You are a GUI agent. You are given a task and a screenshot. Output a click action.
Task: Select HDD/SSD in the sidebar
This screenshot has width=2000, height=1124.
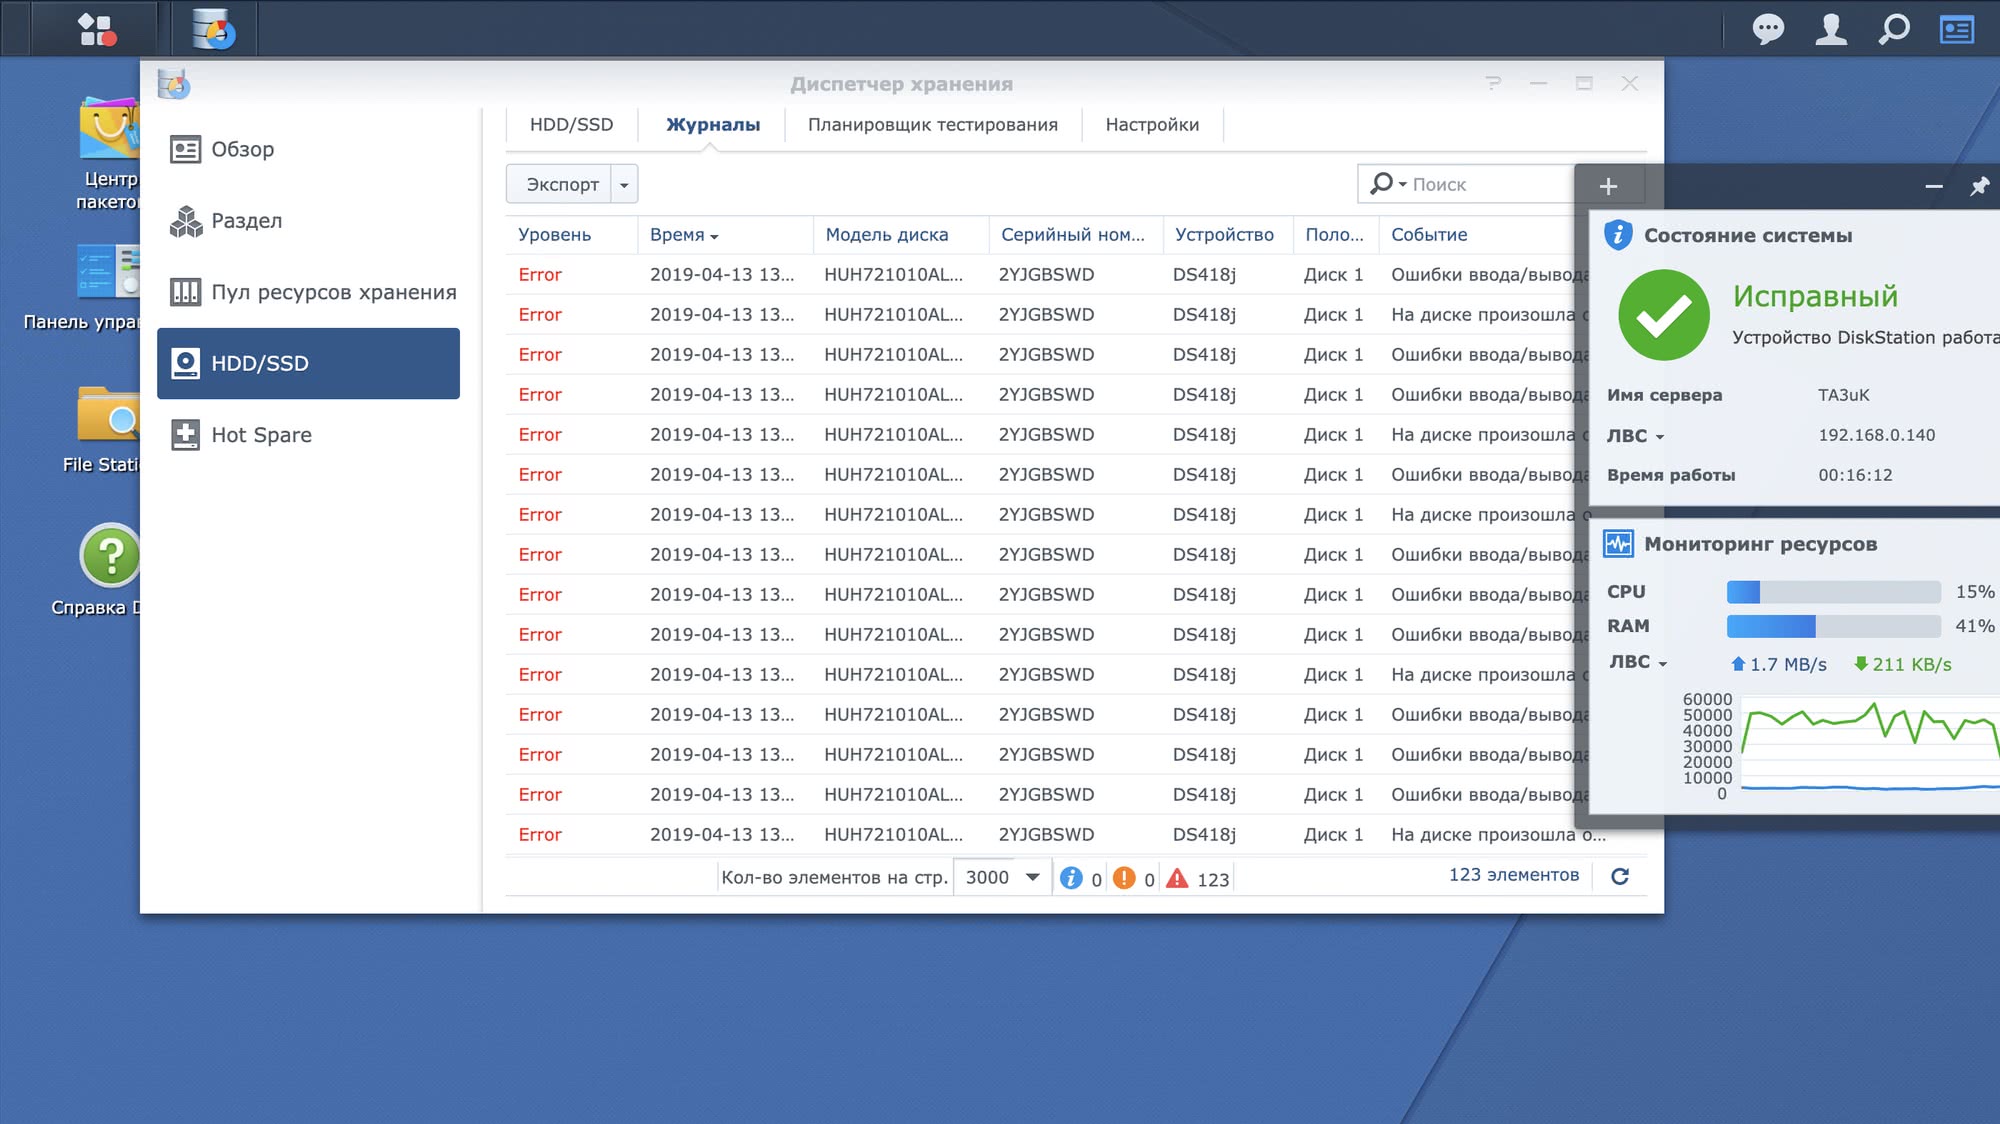[x=308, y=363]
